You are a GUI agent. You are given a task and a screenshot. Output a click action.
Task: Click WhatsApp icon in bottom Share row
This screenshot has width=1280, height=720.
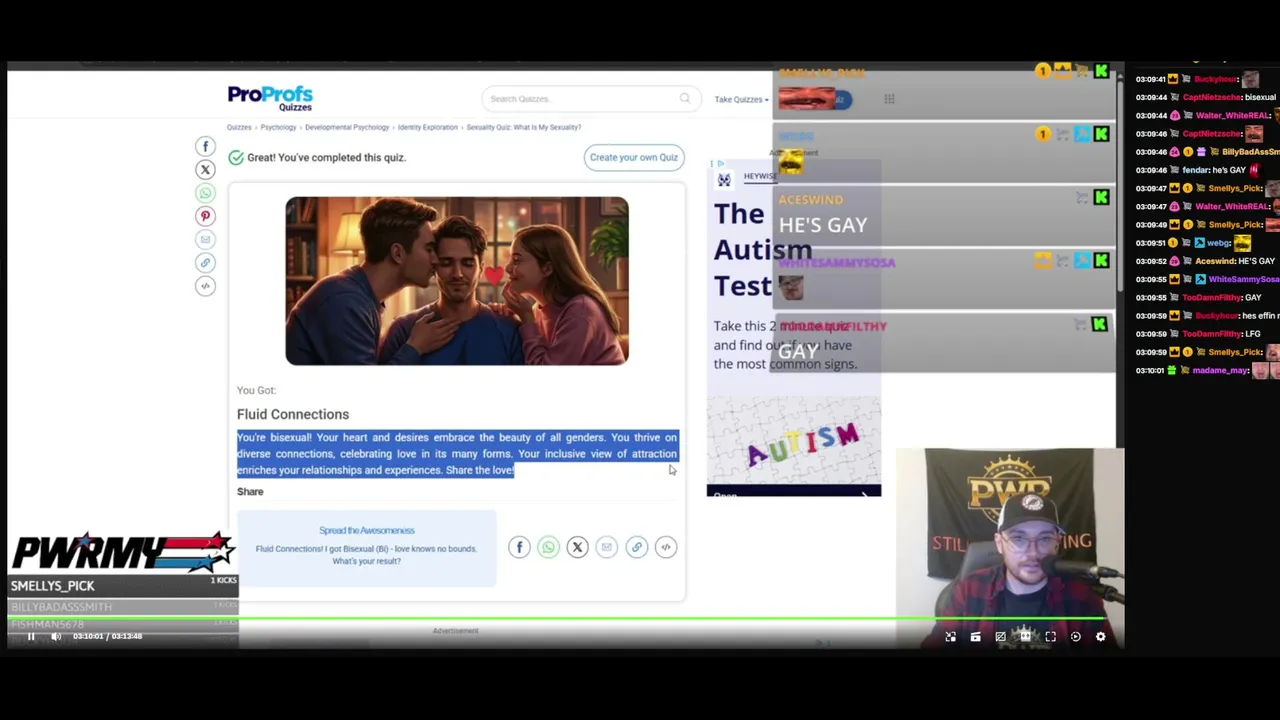coord(548,547)
